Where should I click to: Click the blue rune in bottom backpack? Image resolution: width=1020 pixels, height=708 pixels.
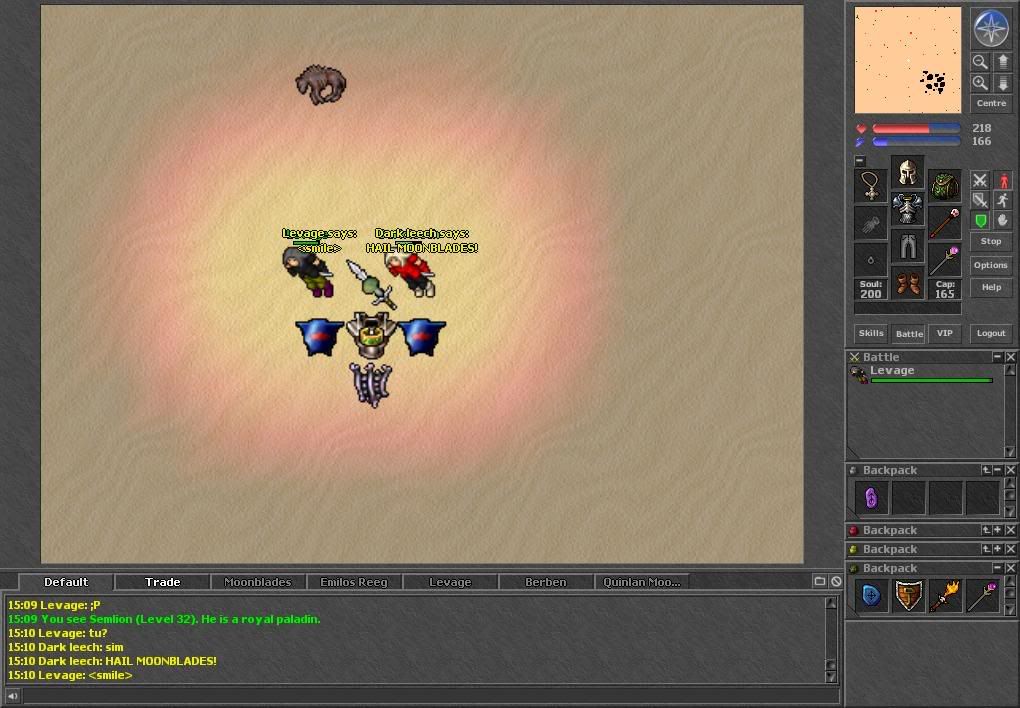pyautogui.click(x=871, y=595)
